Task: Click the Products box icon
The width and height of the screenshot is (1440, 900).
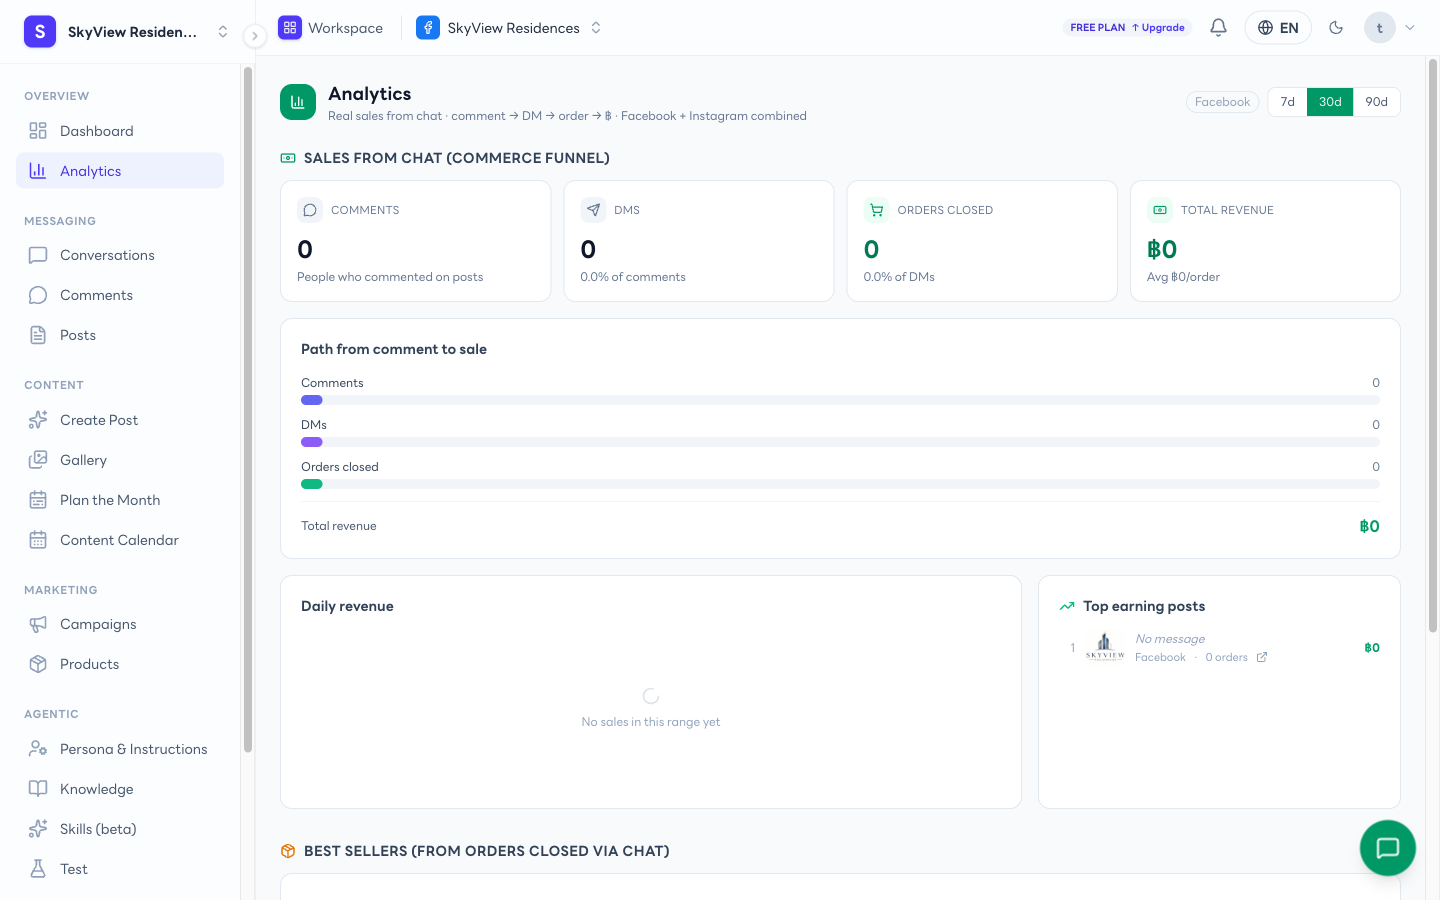Action: (38, 664)
